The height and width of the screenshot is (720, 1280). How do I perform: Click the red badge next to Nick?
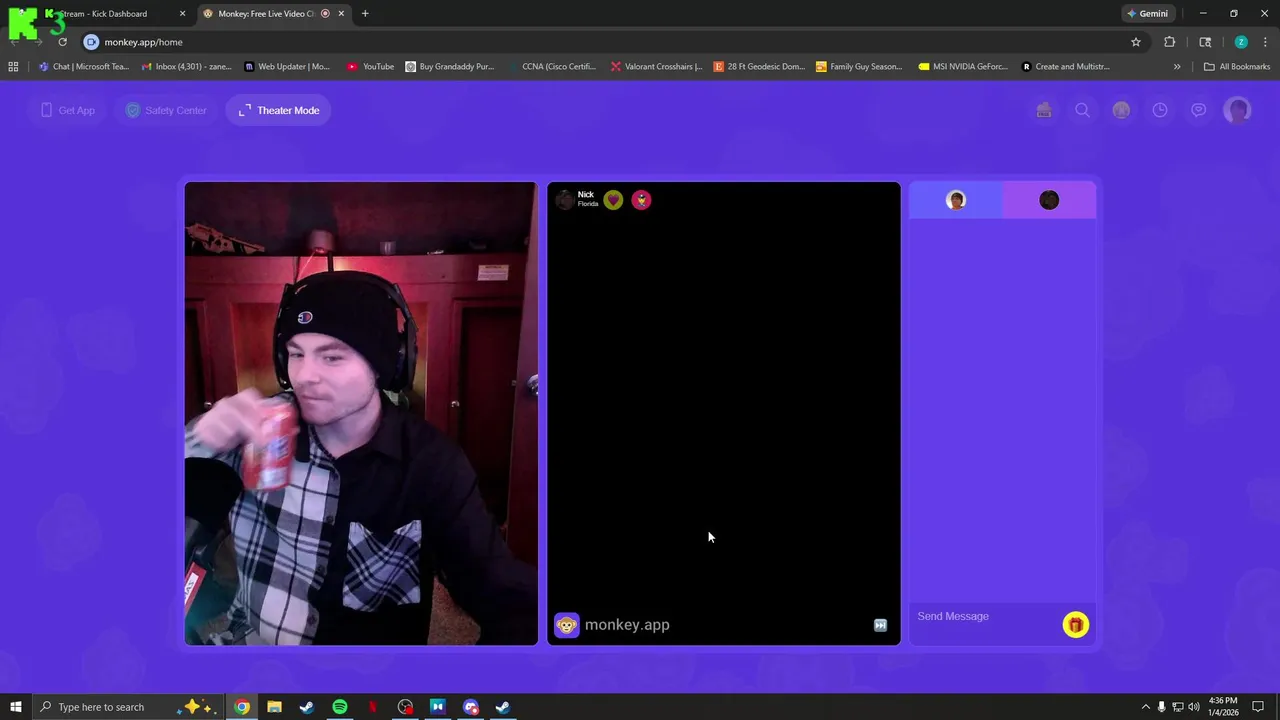click(641, 200)
